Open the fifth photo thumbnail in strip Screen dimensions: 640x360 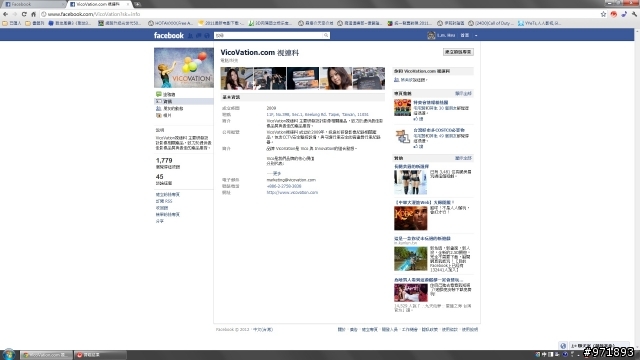pos(369,78)
